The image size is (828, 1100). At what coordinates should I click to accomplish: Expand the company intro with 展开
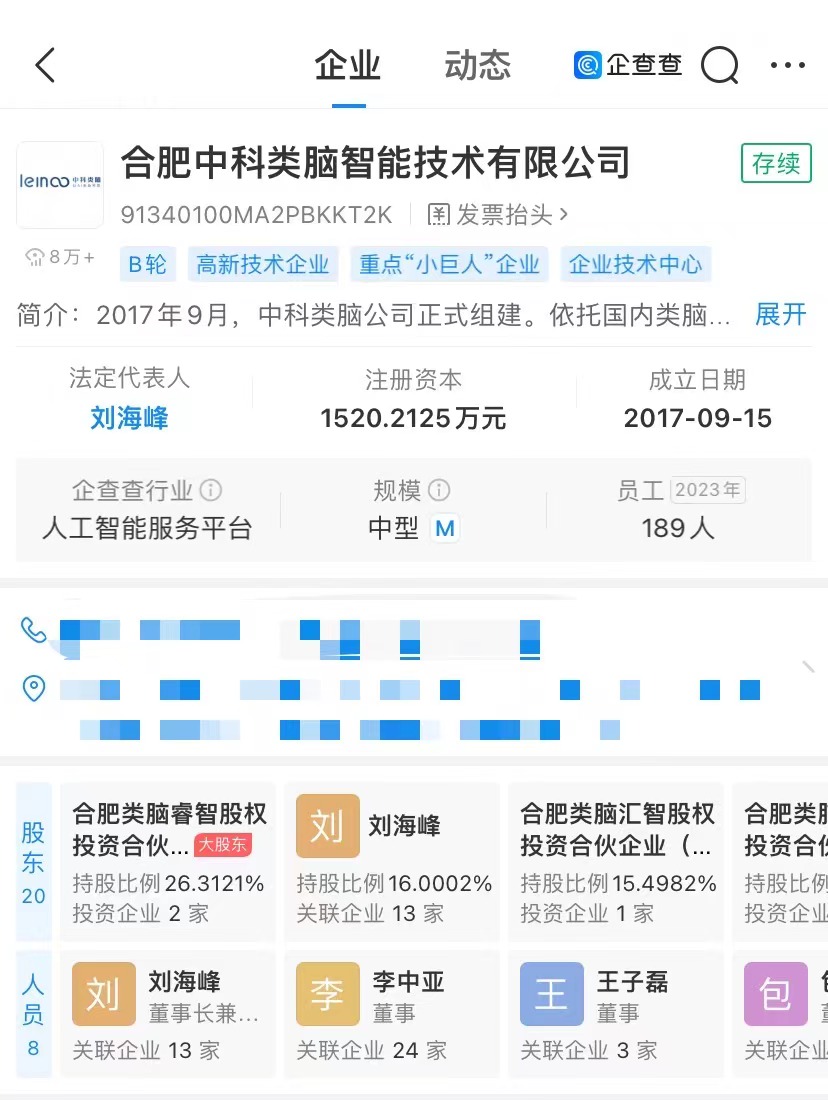point(781,314)
